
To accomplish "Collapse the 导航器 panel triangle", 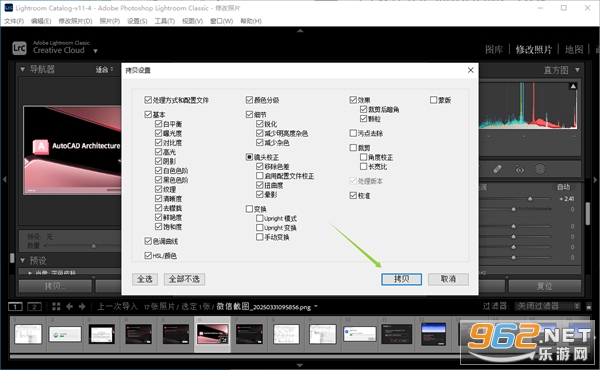I will [23, 69].
